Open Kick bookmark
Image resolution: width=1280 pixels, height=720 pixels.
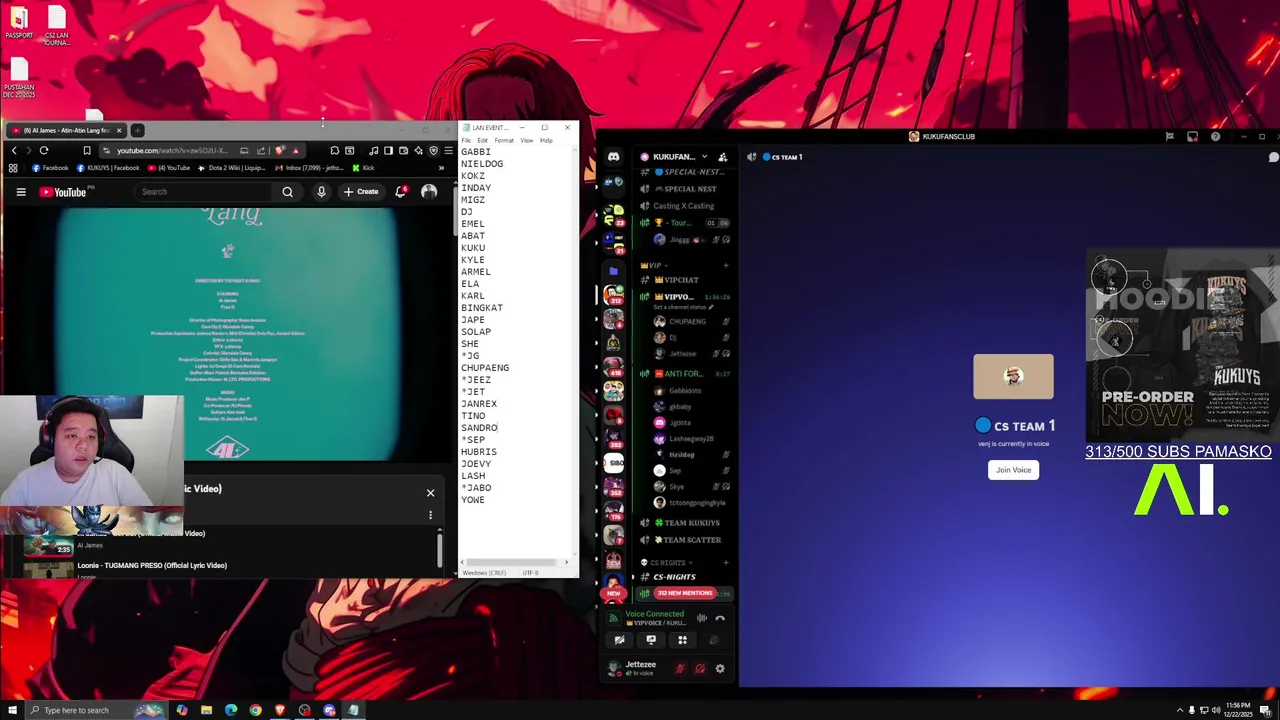362,168
